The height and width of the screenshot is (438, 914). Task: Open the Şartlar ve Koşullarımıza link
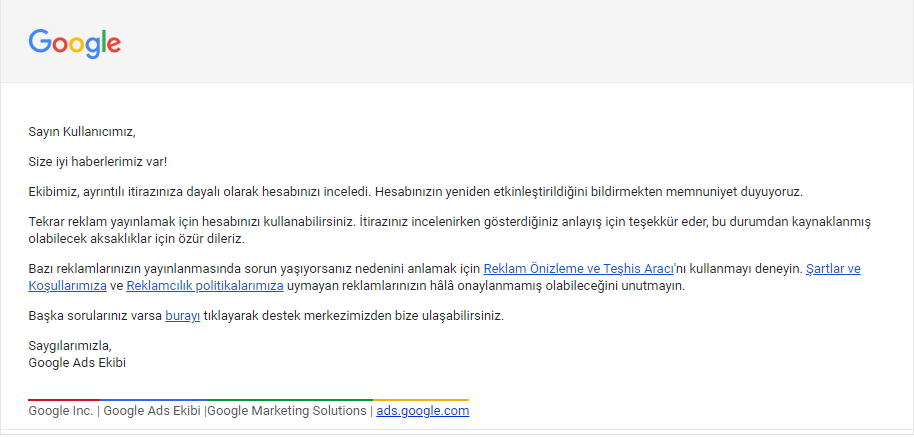(833, 269)
